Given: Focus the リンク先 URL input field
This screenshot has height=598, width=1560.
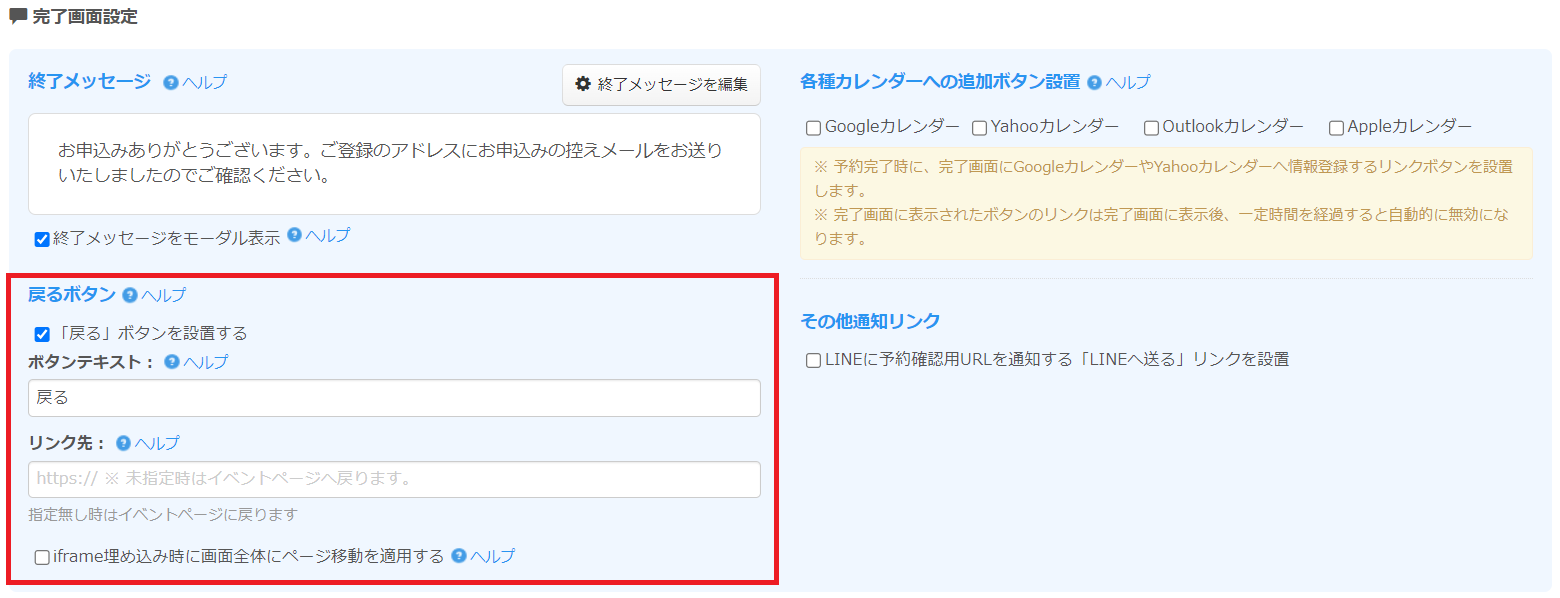Looking at the screenshot, I should click(x=394, y=479).
